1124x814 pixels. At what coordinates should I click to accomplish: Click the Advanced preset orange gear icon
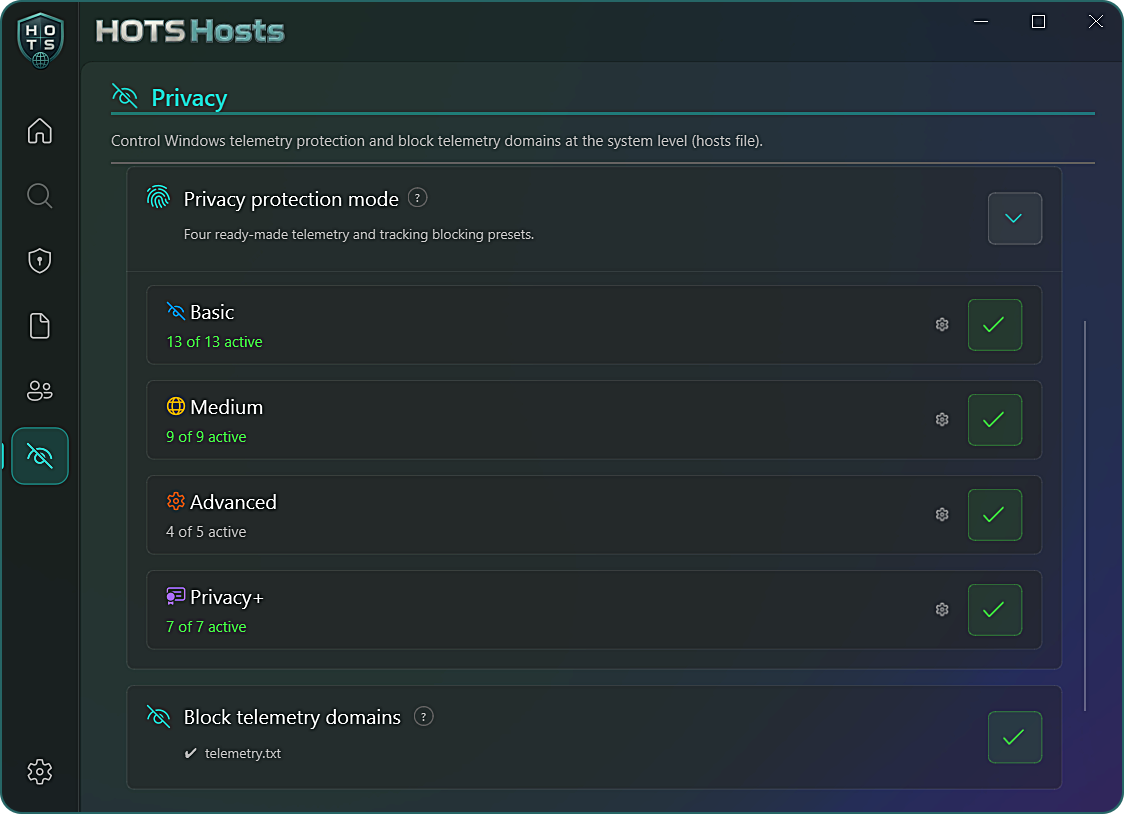coord(176,501)
